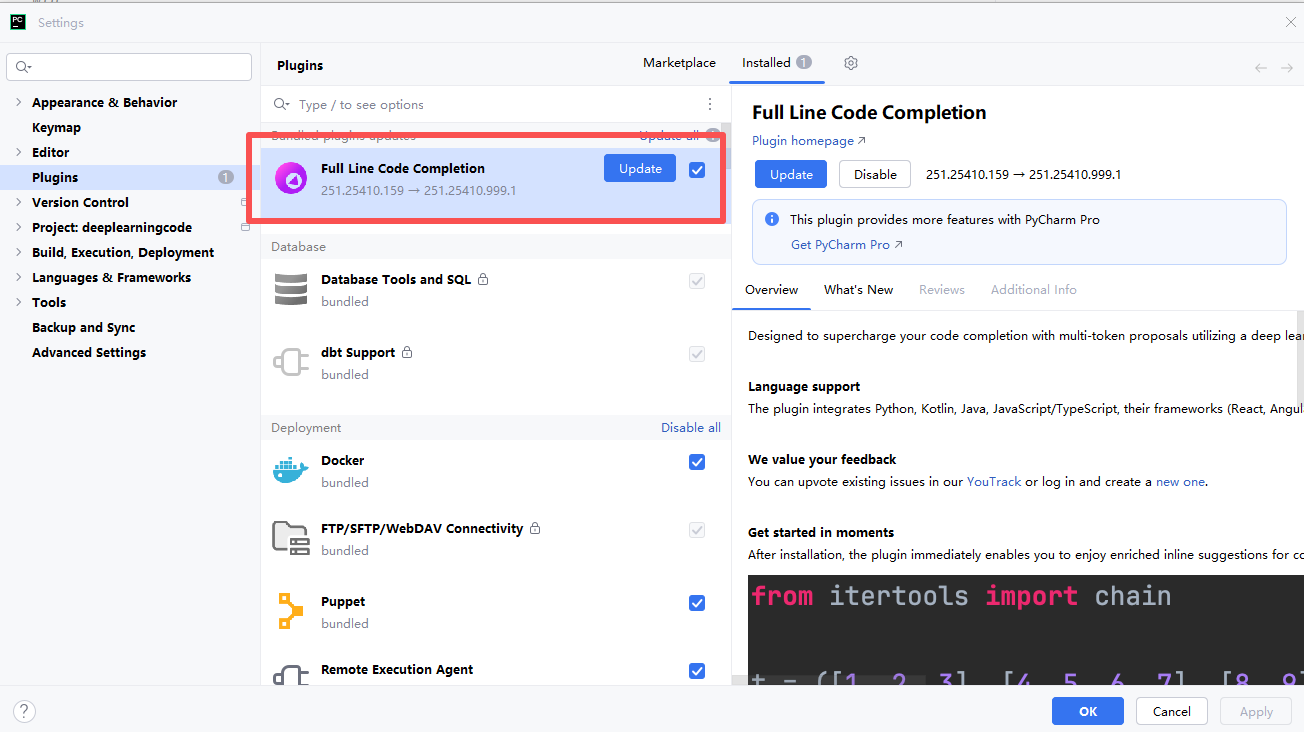Click Update in the plugin list row

point(640,168)
